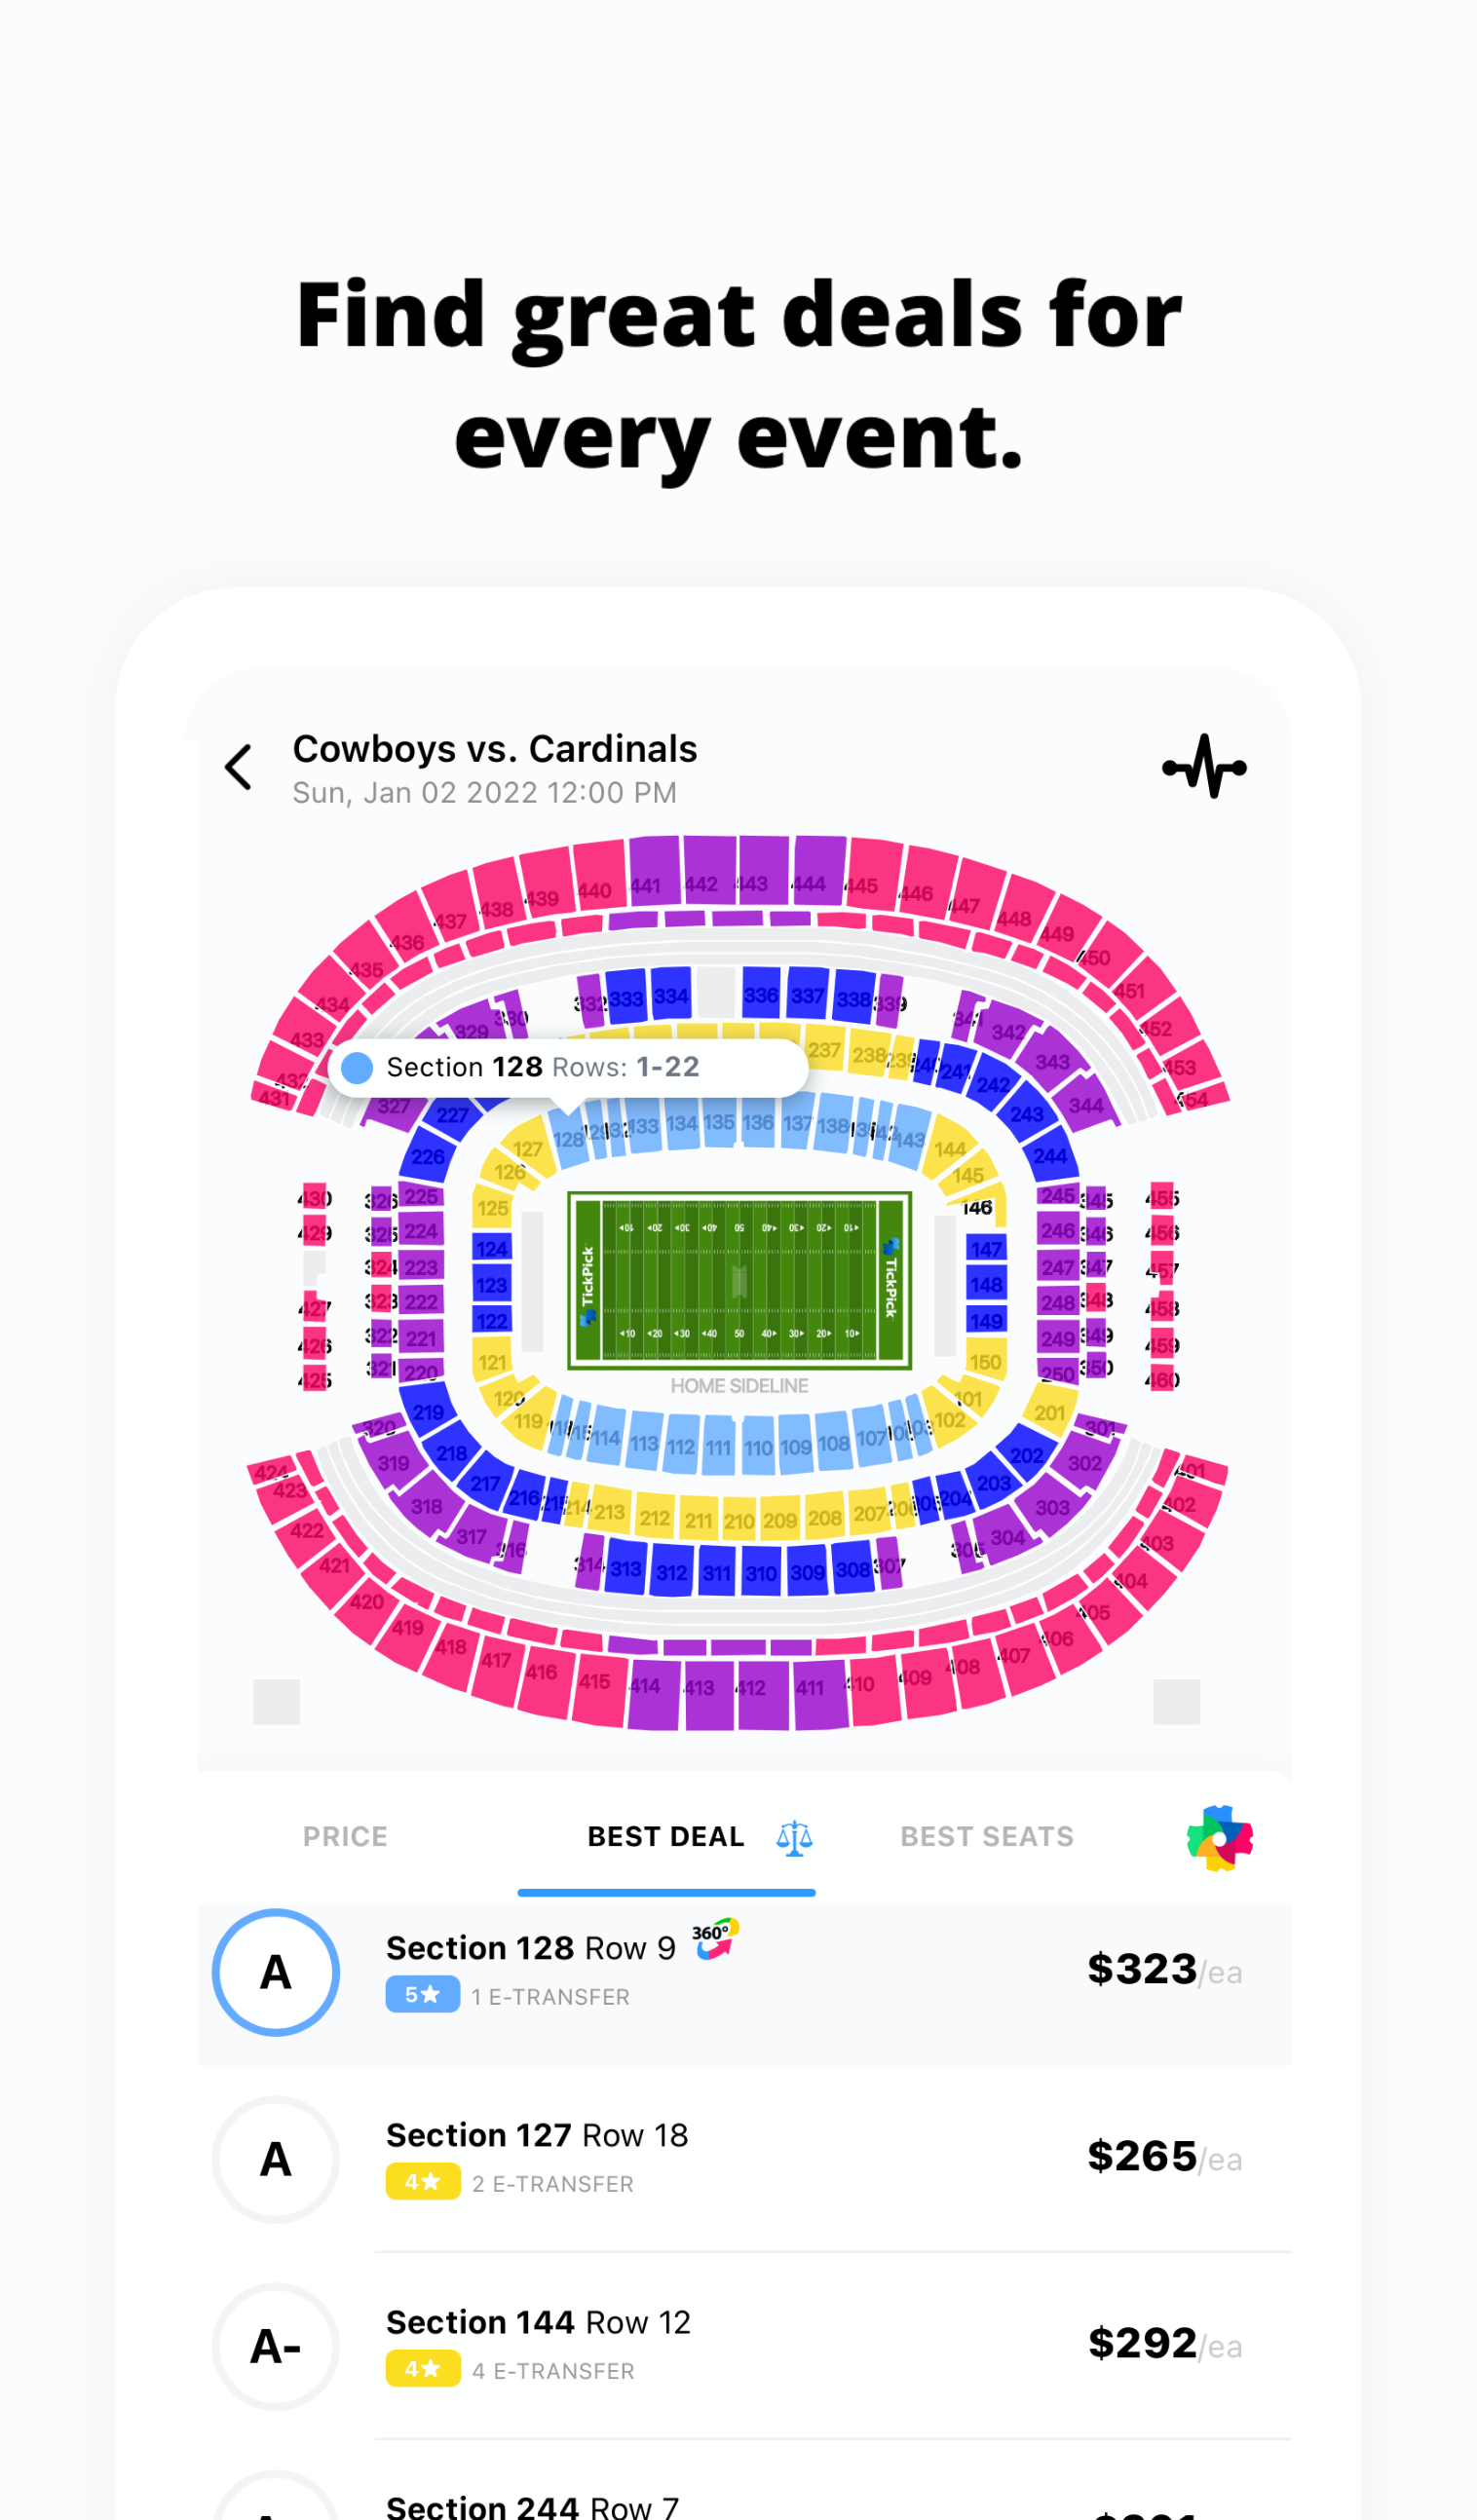
Task: Select section 136 on the seat map
Action: tap(757, 1125)
